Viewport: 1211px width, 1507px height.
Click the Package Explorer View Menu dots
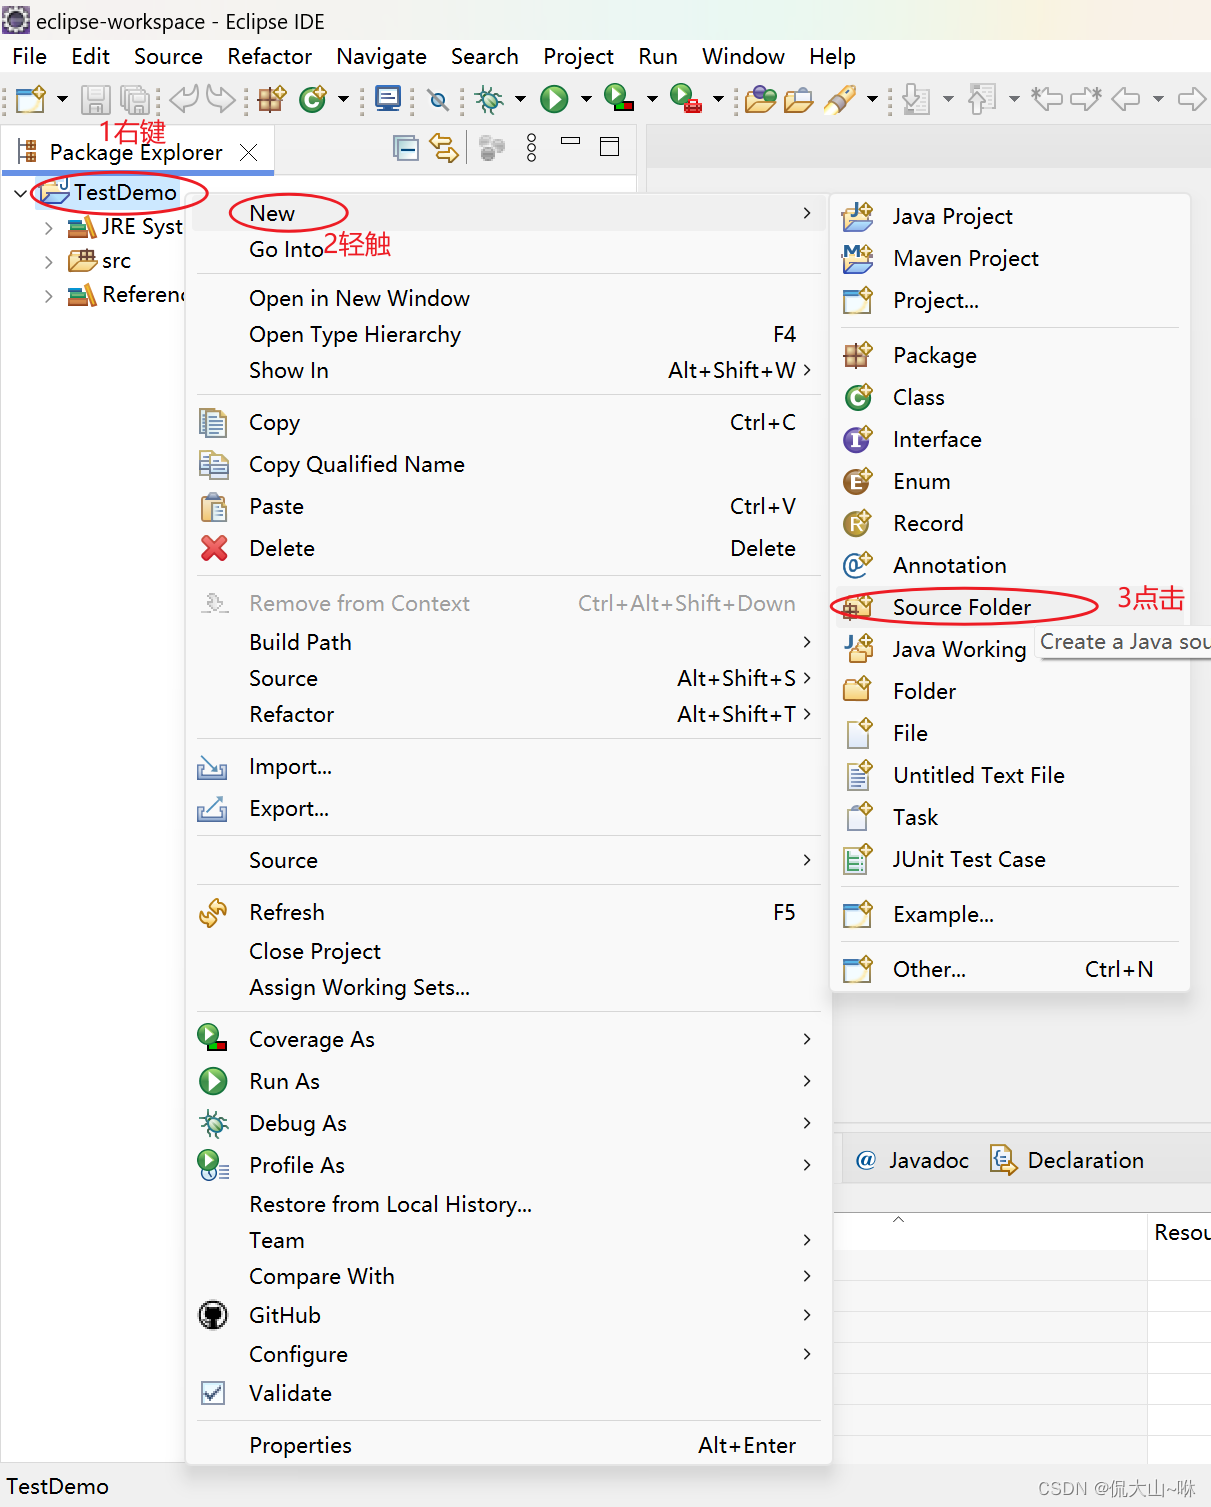coord(531,148)
